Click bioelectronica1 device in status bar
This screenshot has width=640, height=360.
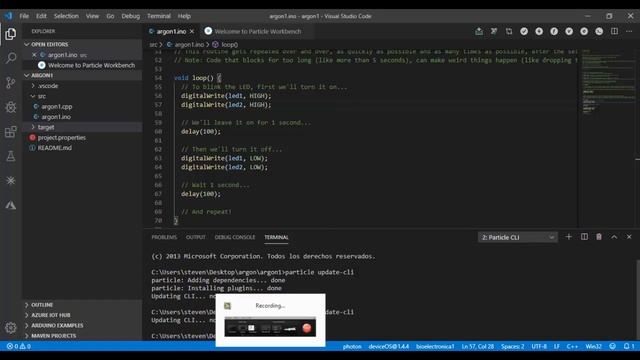[435, 346]
